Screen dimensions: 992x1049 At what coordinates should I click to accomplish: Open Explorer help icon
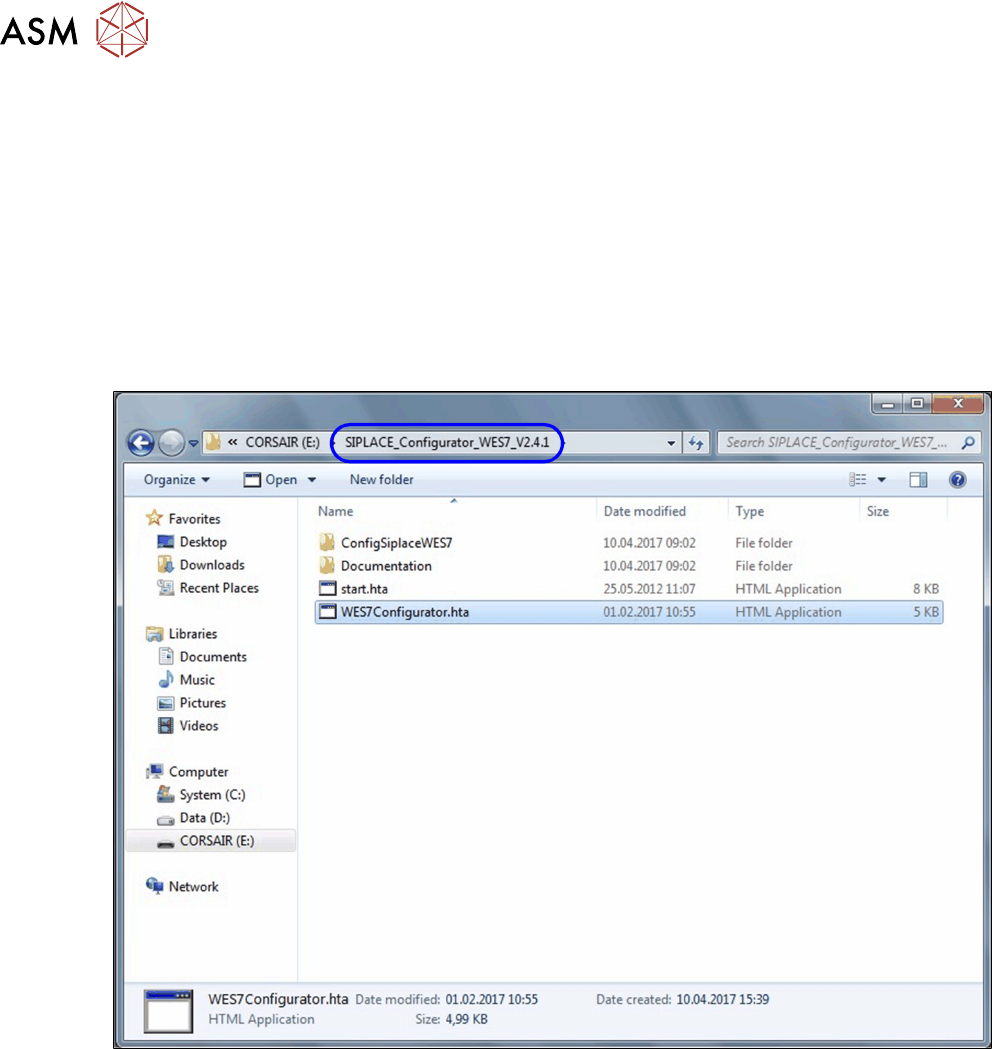click(x=957, y=480)
